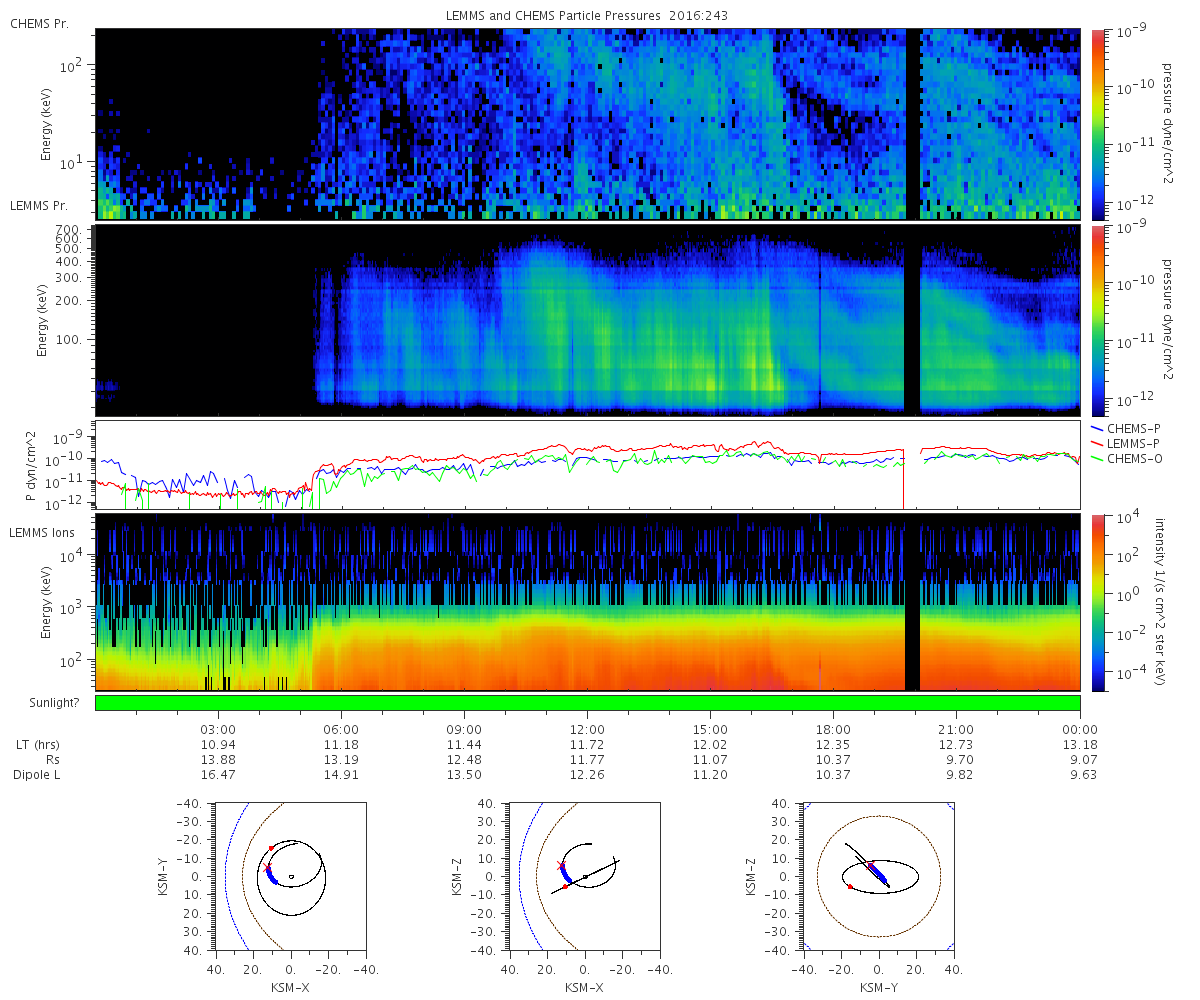Click the LEMMS pressure color bar
1200x1000 pixels.
coord(1097,320)
